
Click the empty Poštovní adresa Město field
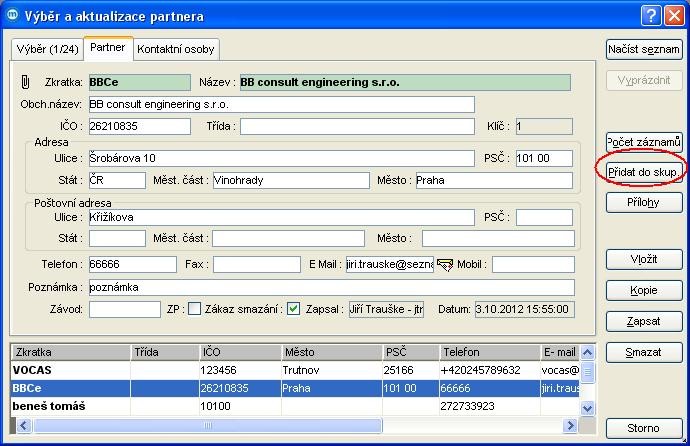tap(498, 238)
